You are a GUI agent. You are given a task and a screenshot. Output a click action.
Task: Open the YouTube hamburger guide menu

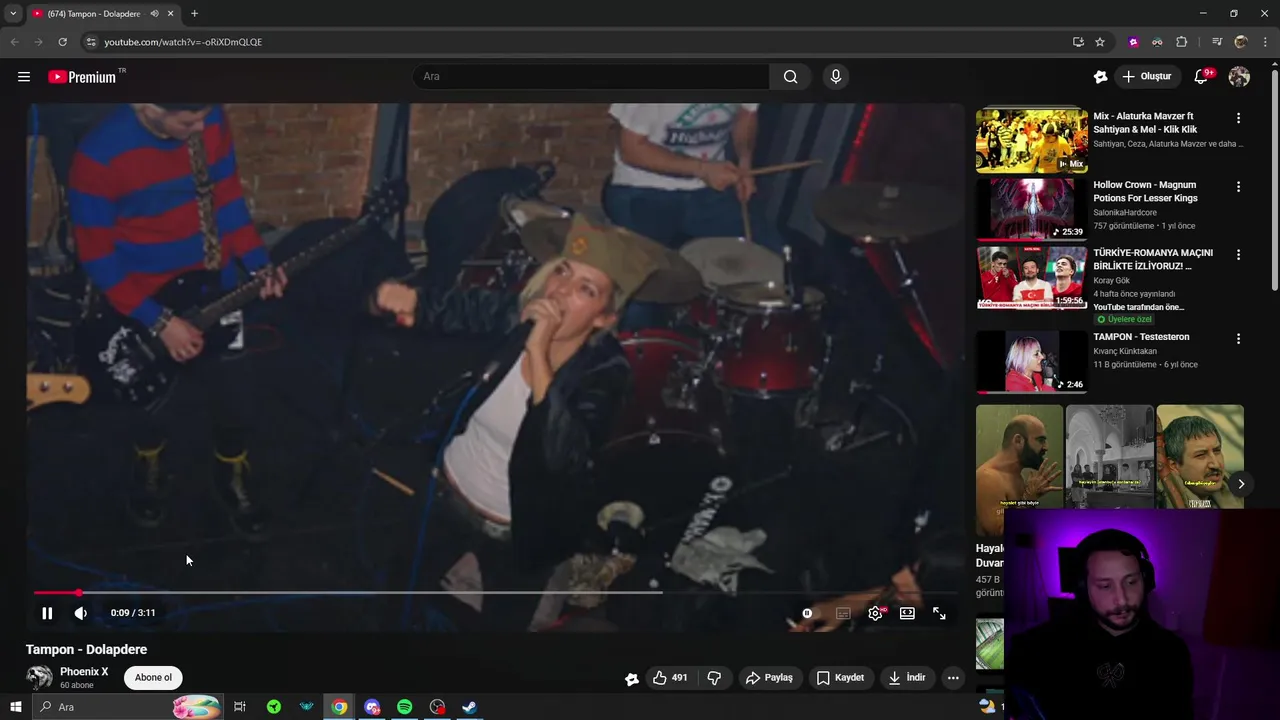[x=24, y=77]
